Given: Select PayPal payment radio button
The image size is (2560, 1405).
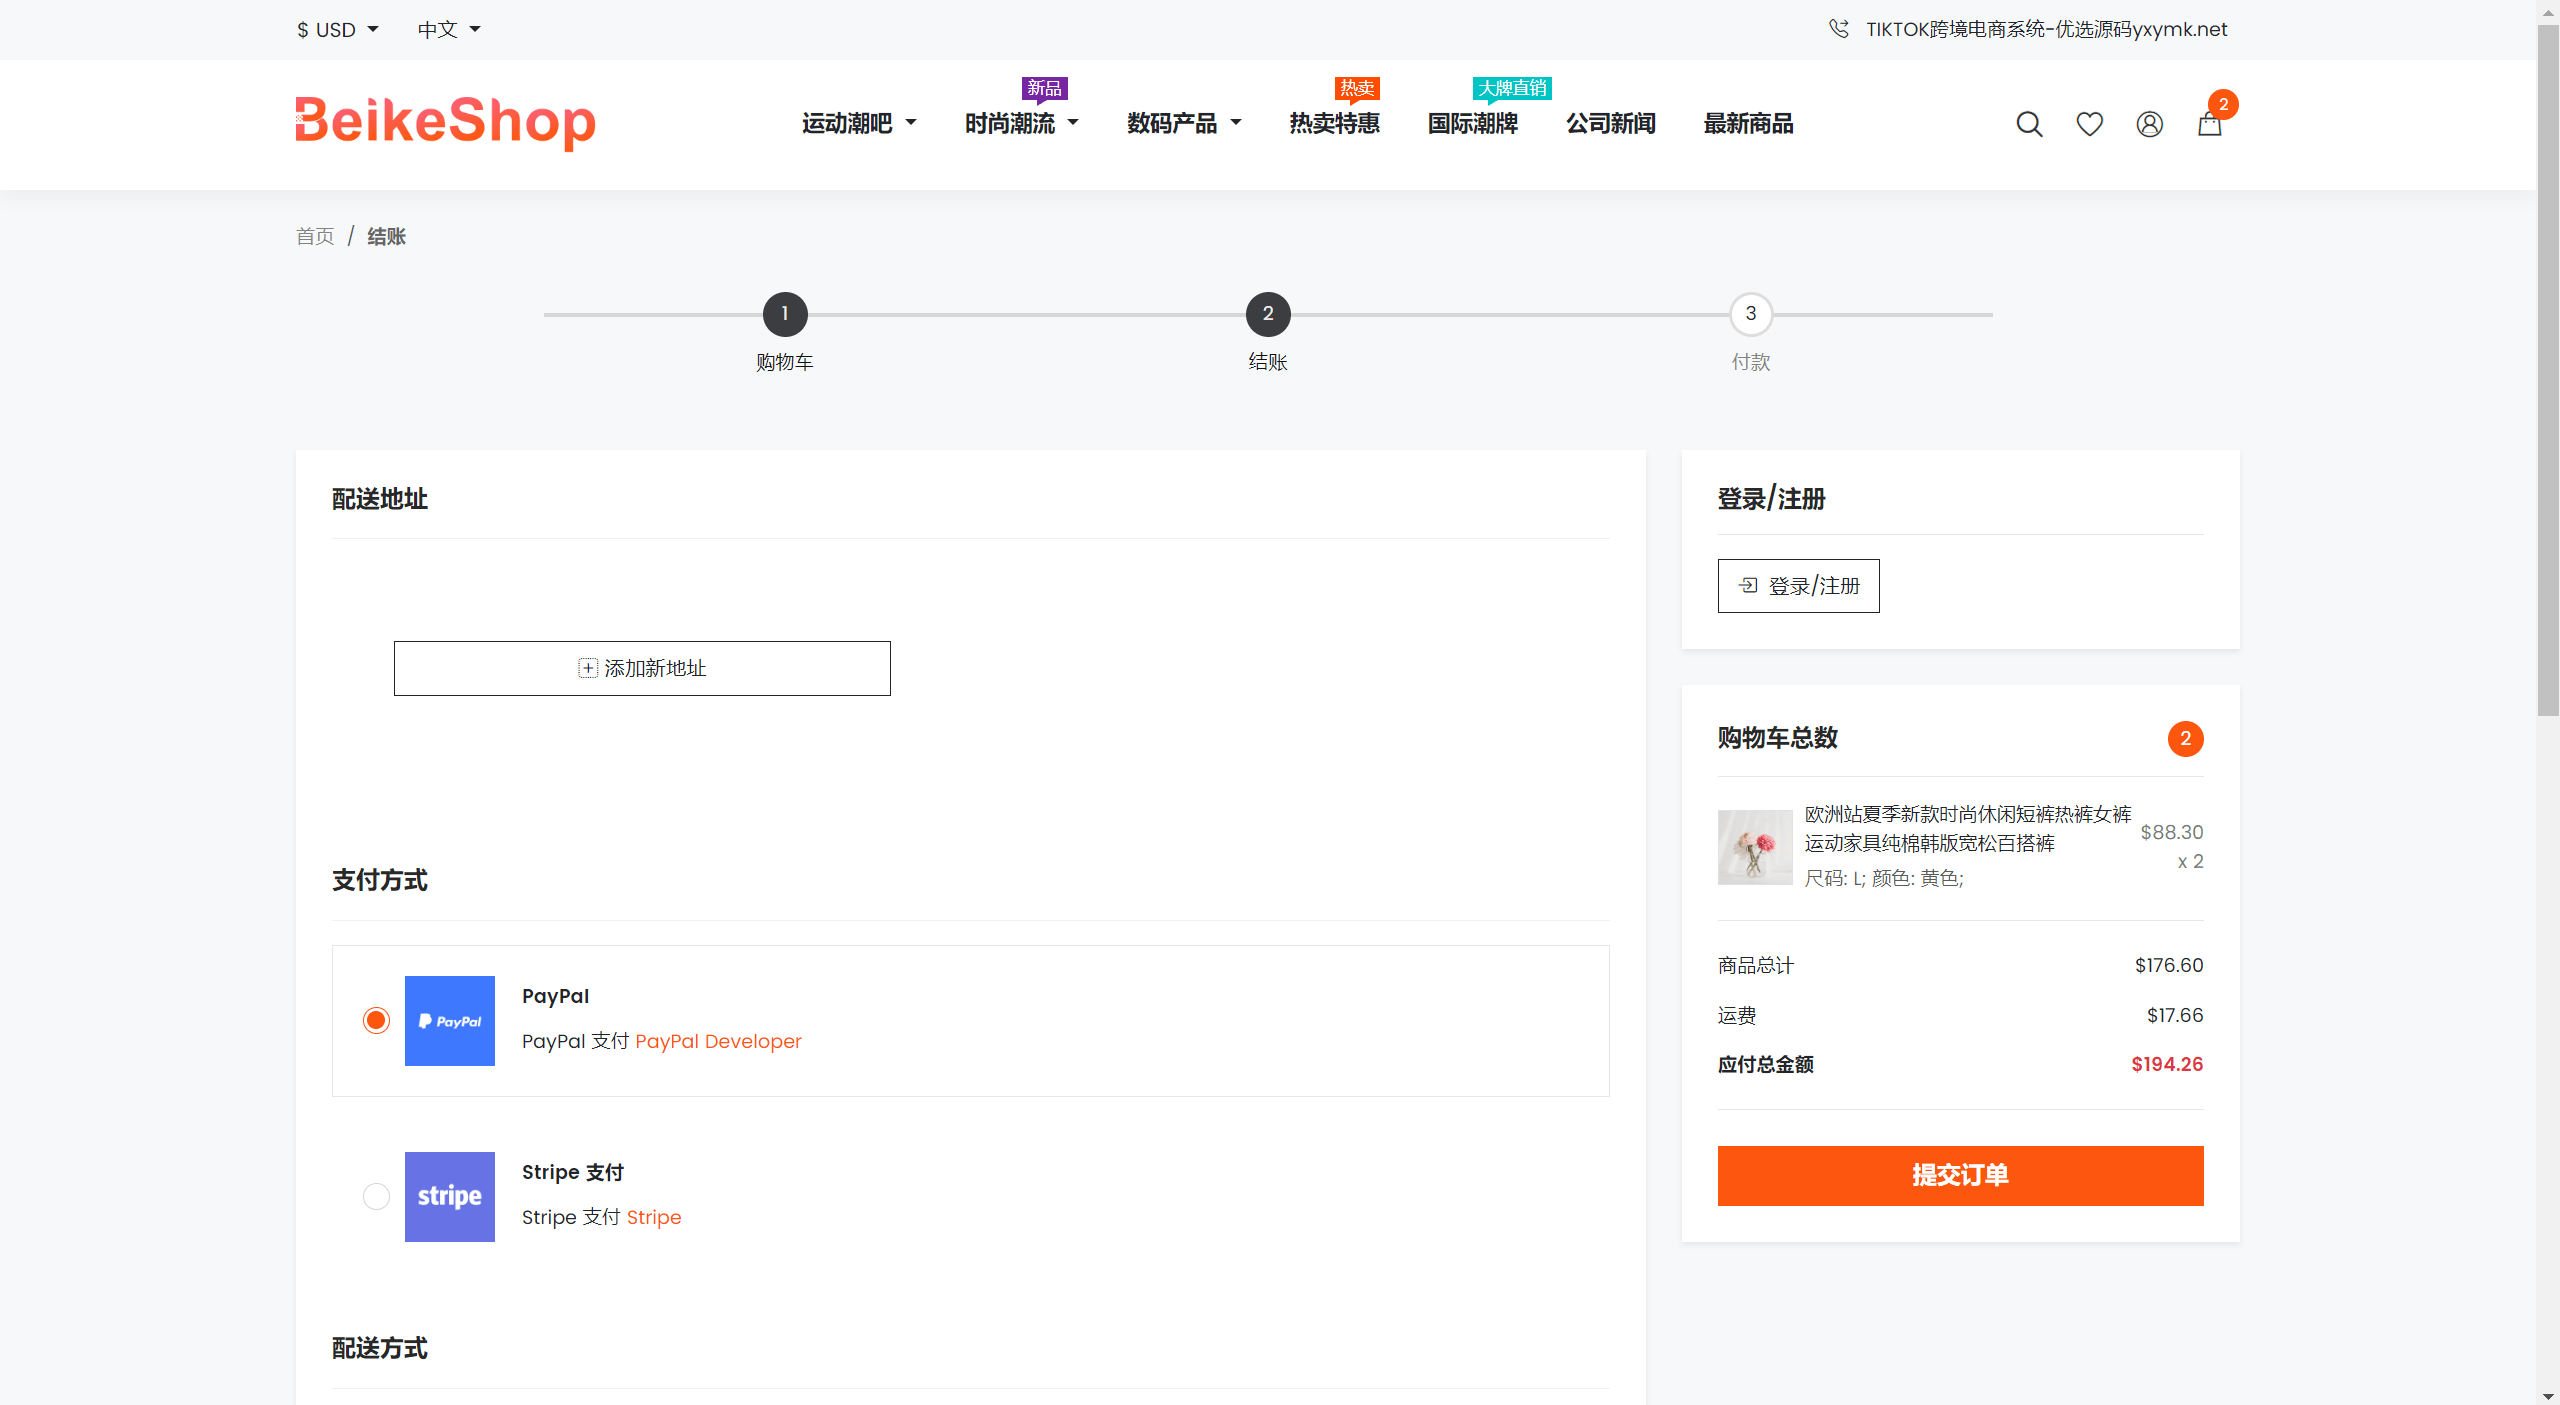Looking at the screenshot, I should [376, 1020].
